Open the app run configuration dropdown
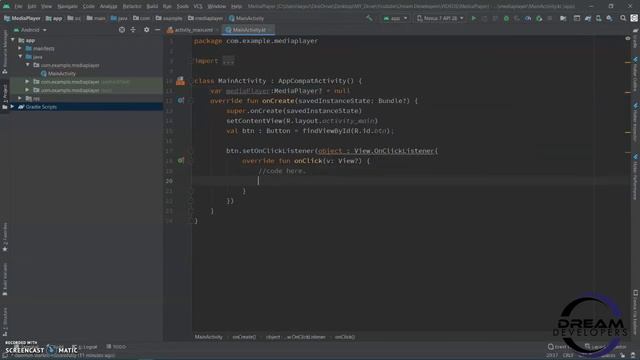The height and width of the screenshot is (360, 640). pyautogui.click(x=395, y=18)
